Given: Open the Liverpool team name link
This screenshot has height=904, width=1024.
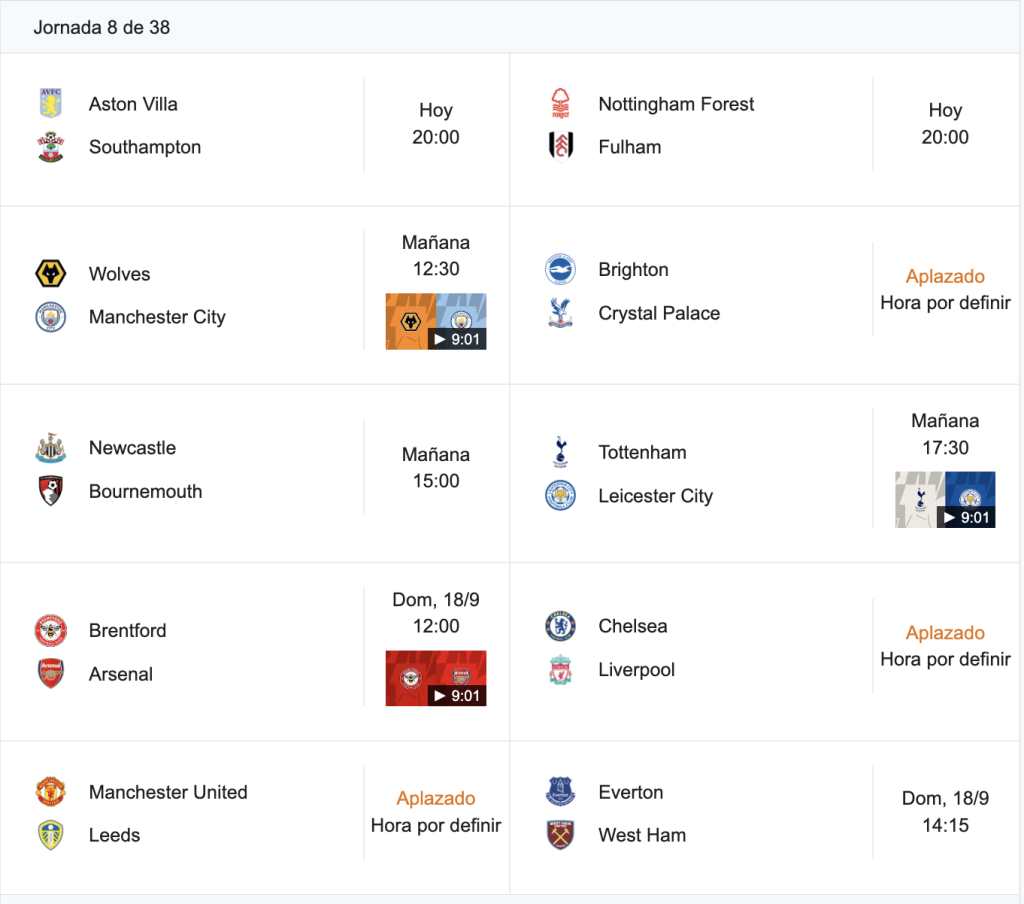Looking at the screenshot, I should coord(637,670).
